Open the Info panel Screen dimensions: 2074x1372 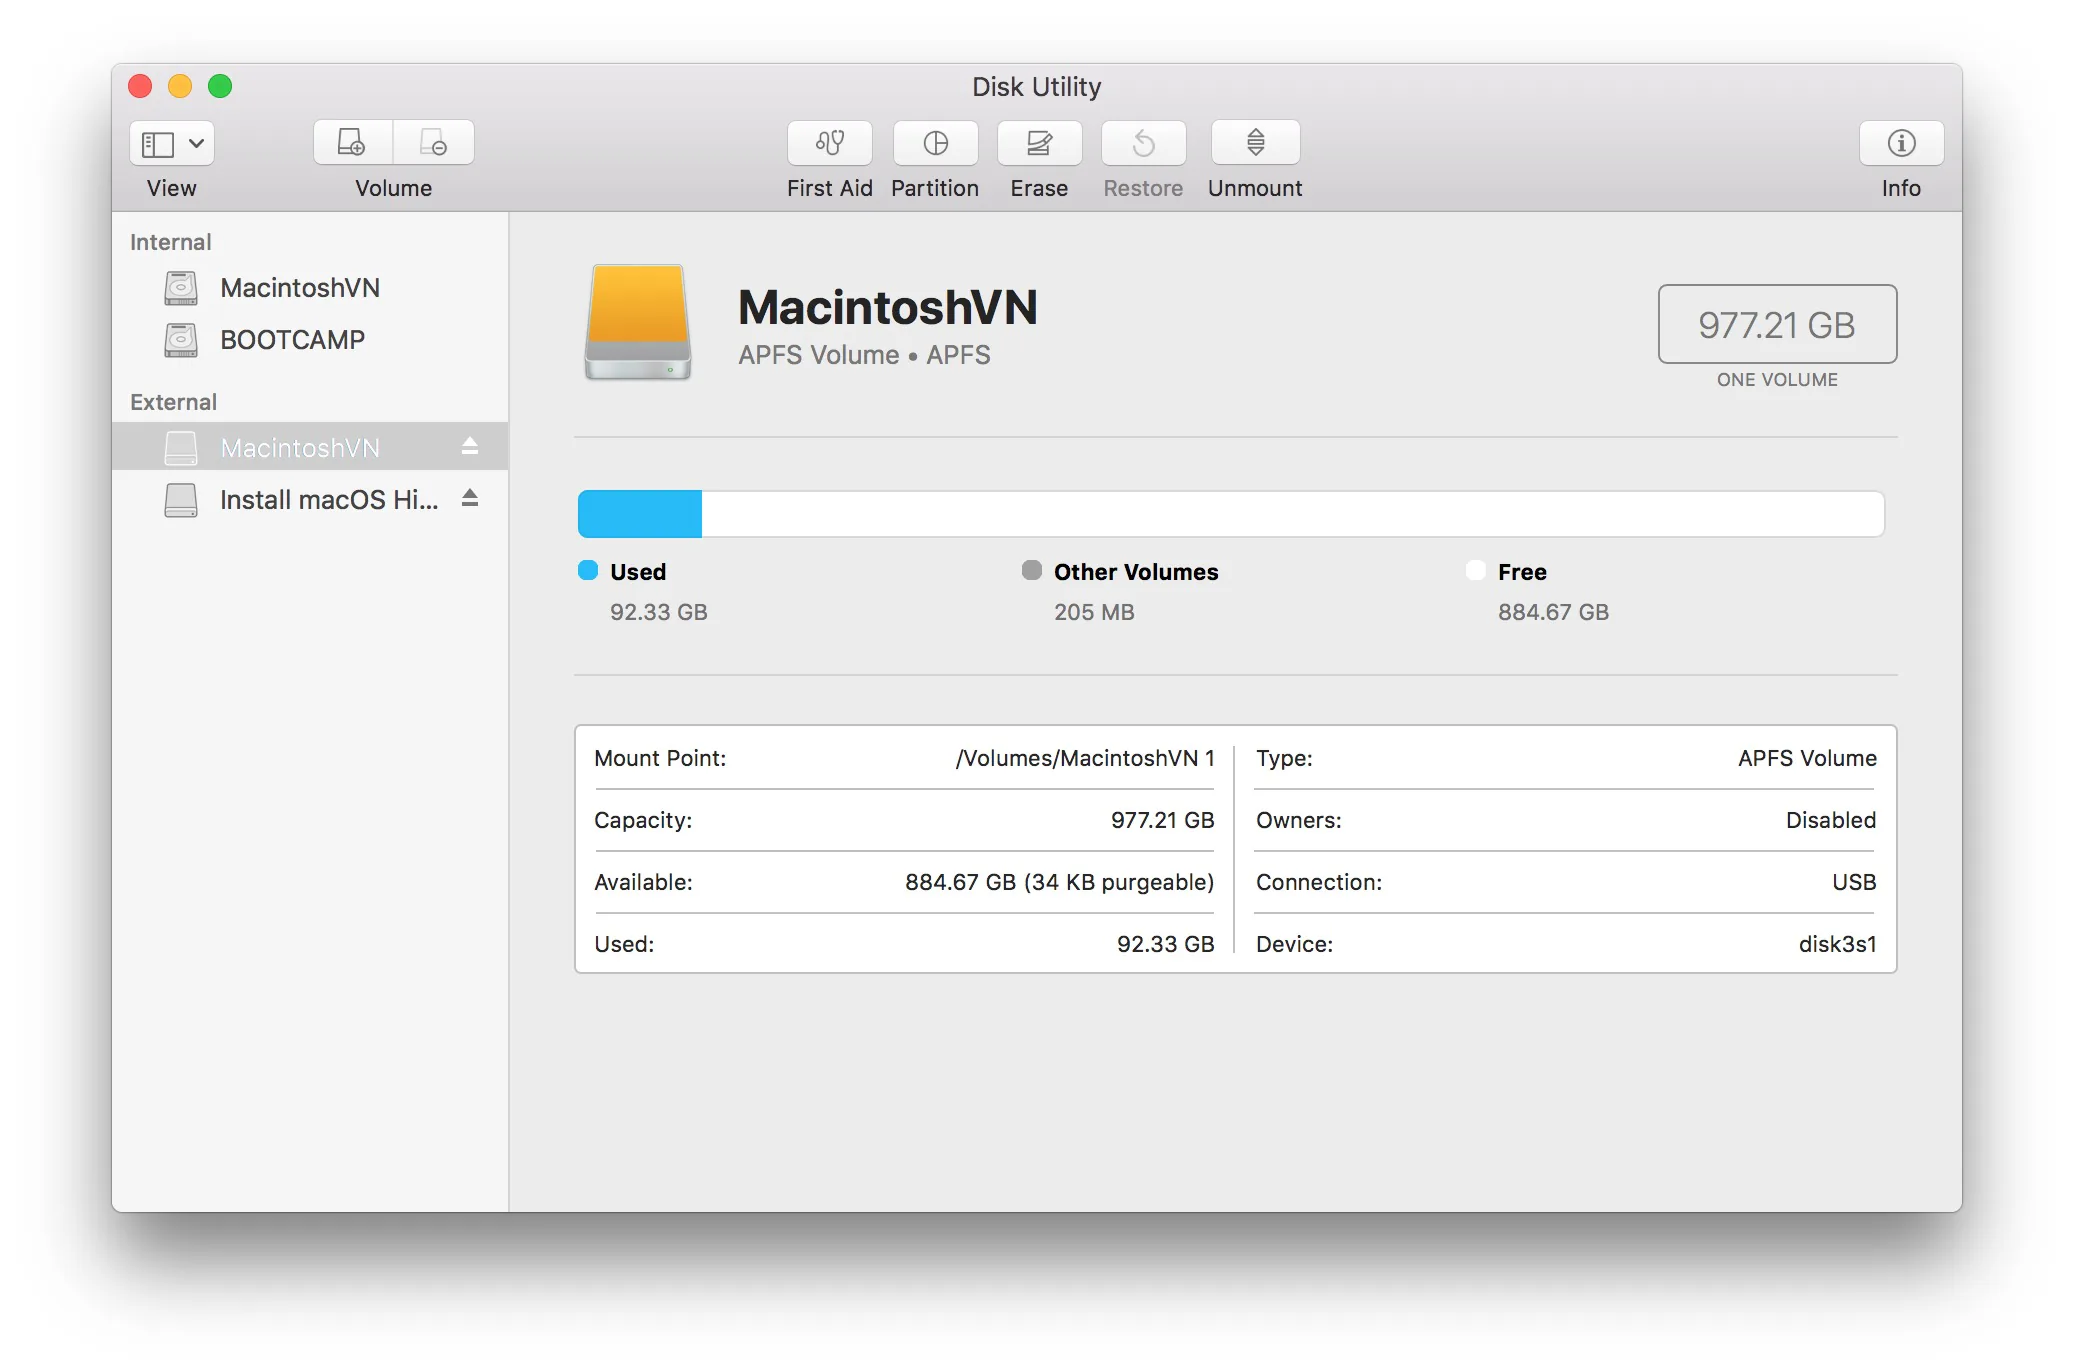click(1901, 143)
